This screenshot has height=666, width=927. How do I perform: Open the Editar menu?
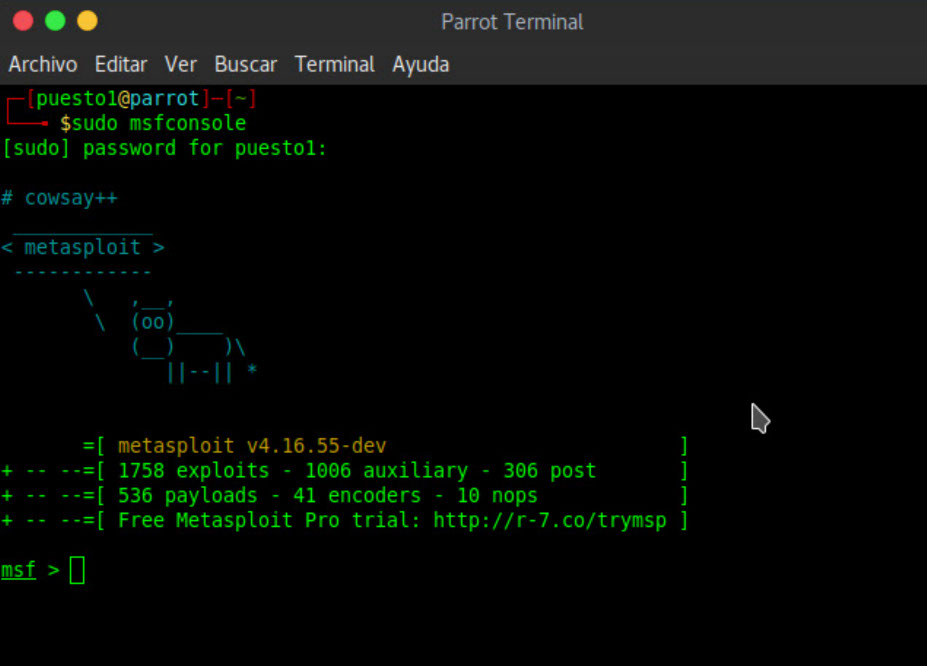121,64
